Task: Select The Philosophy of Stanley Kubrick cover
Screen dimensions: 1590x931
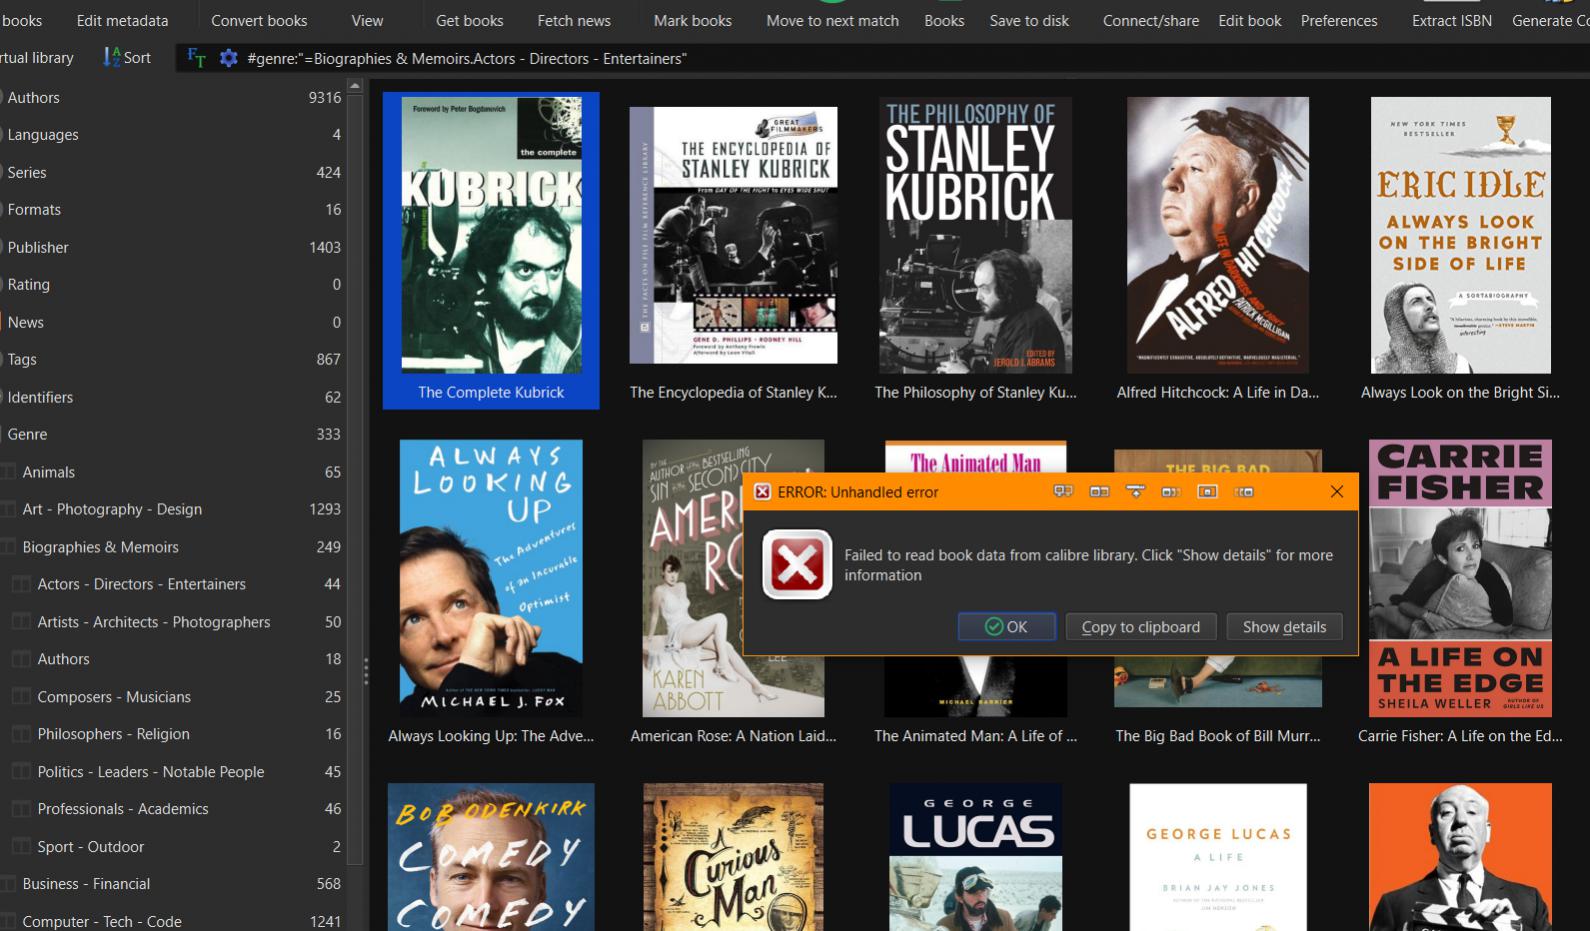Action: (x=975, y=235)
